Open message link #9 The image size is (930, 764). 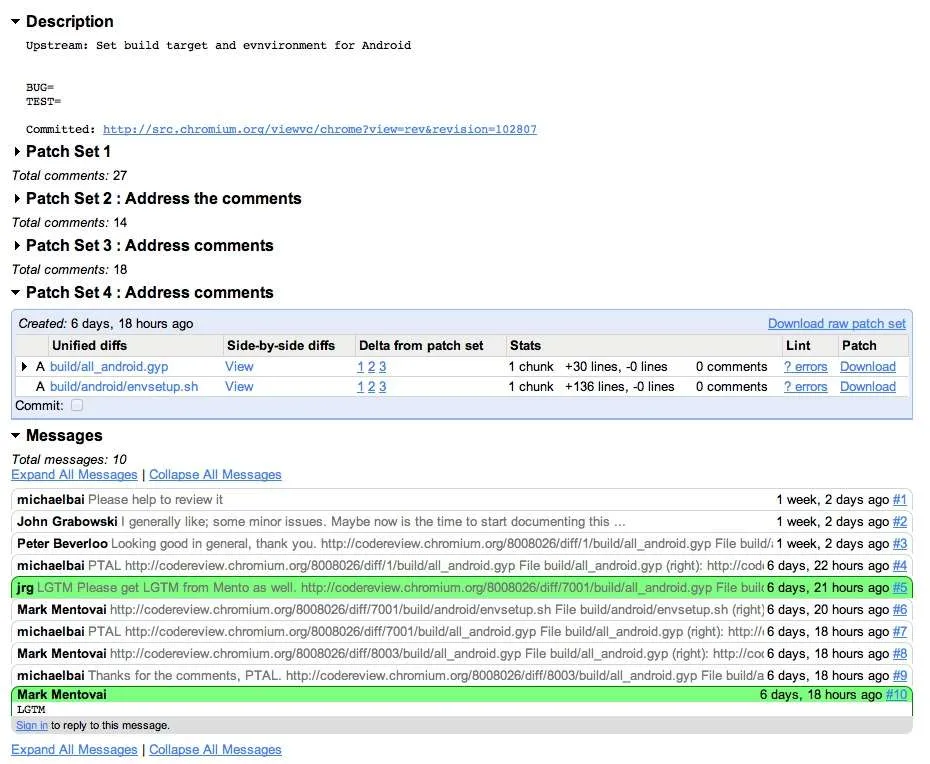[x=900, y=675]
